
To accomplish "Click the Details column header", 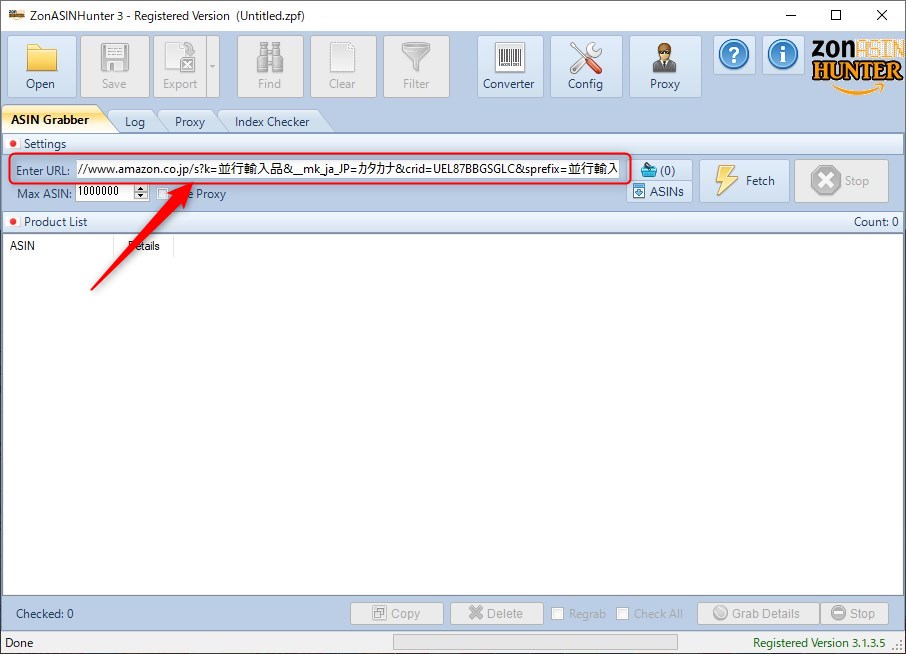I will click(x=144, y=246).
